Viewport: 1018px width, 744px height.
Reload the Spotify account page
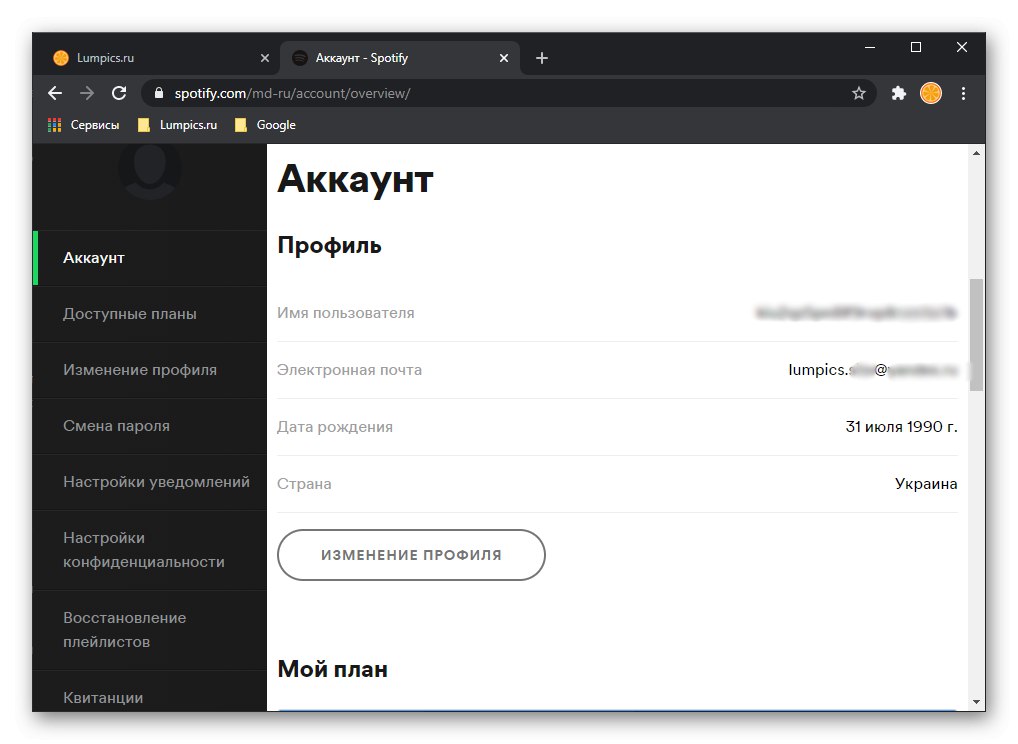(119, 93)
